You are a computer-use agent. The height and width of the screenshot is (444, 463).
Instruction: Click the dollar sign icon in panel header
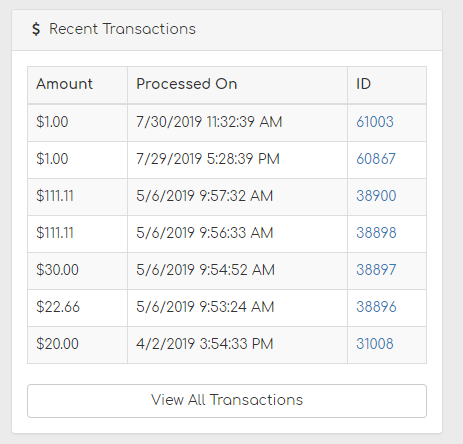point(36,29)
